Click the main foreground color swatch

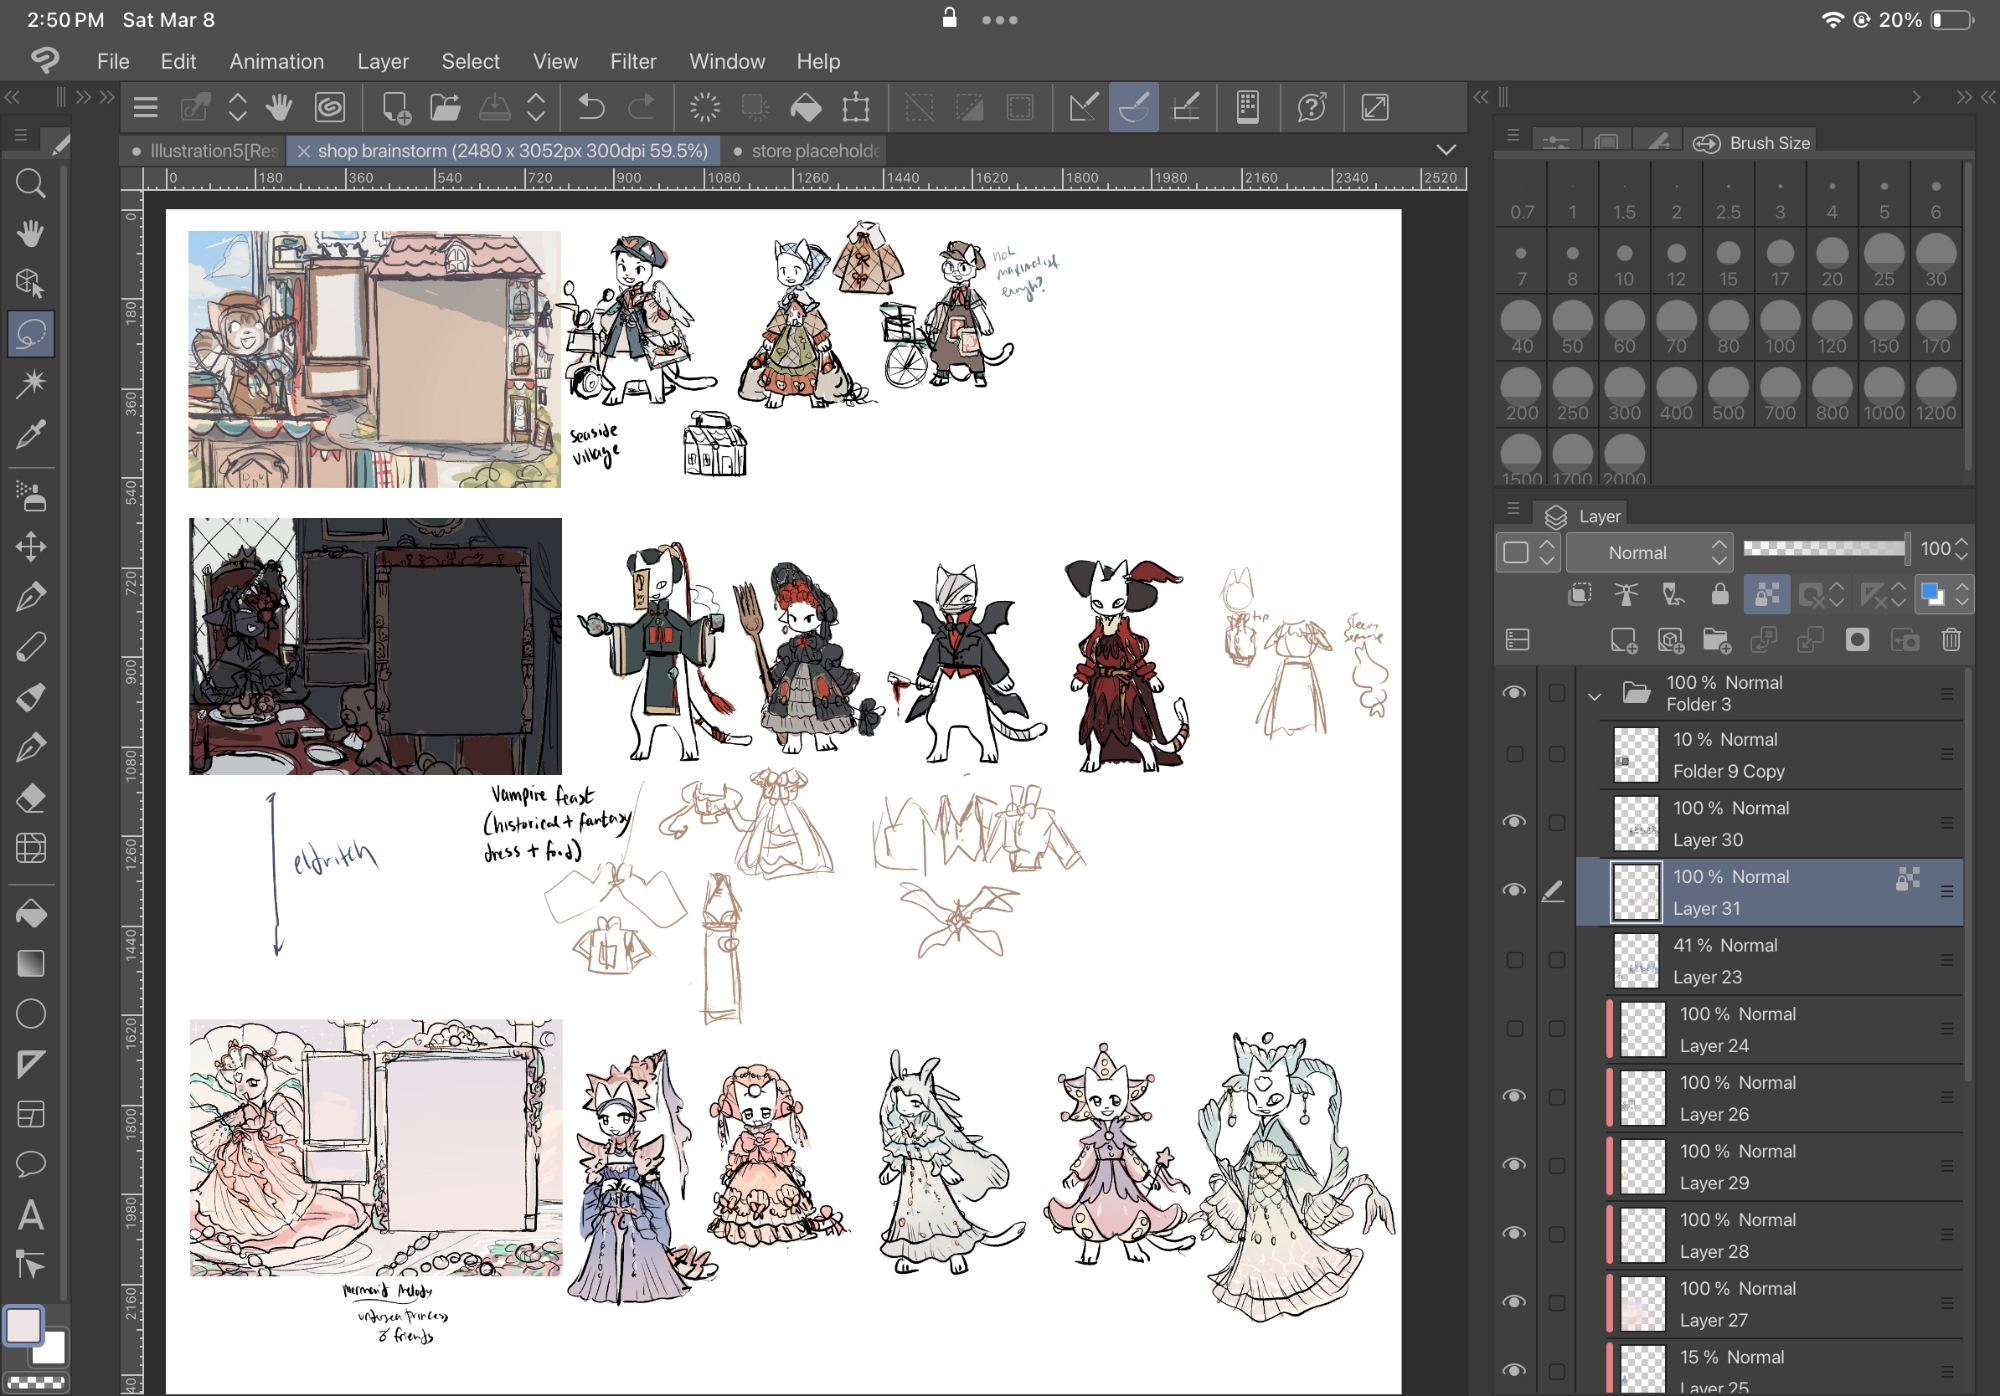[23, 1326]
